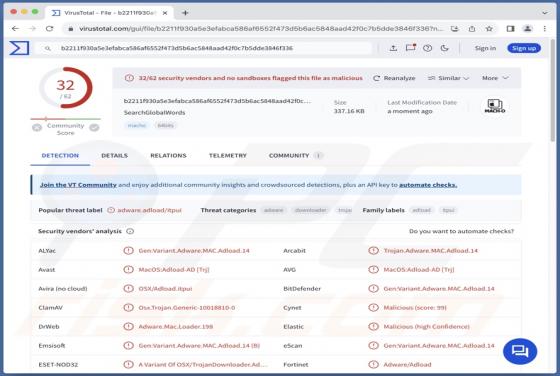Switch to the COMMUNITY tab
The width and height of the screenshot is (560, 376).
click(295, 155)
